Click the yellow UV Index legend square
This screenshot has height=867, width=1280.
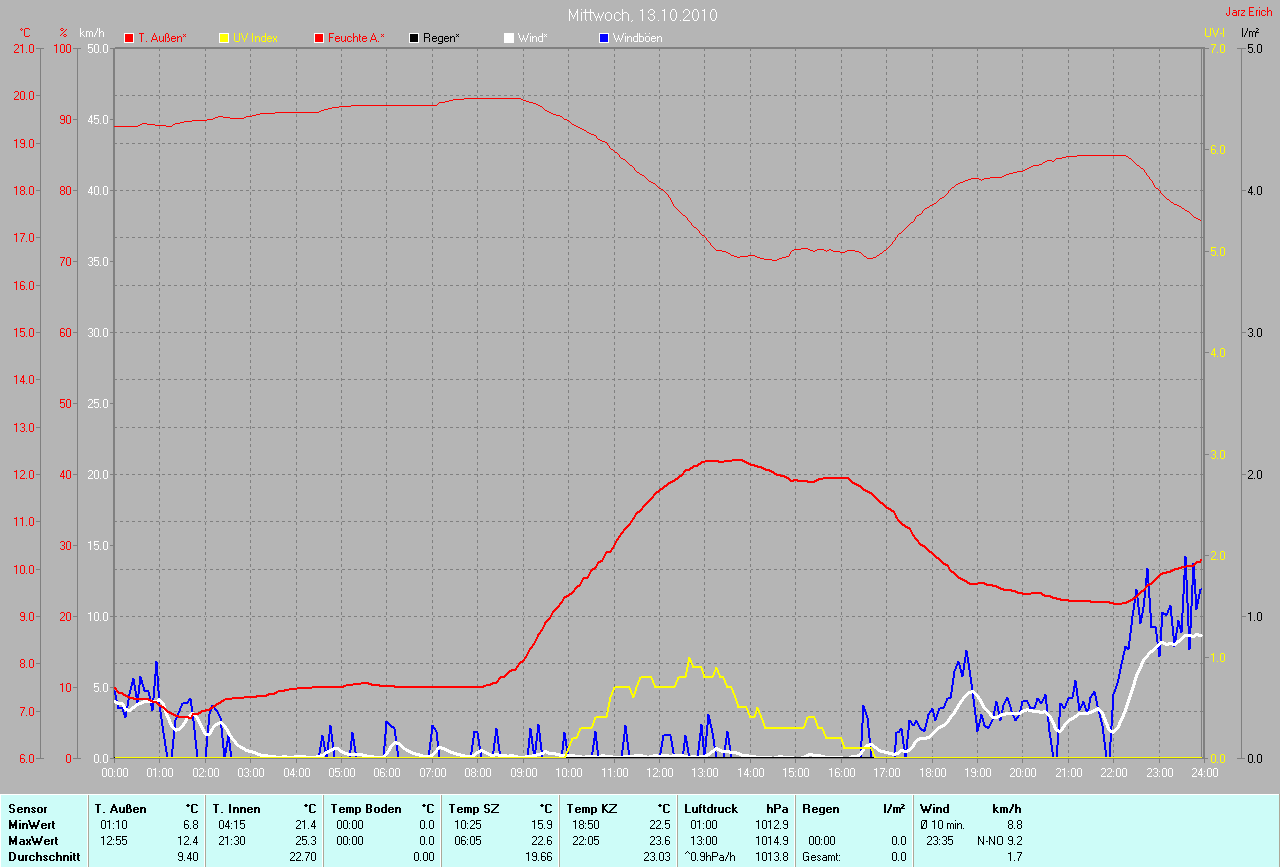tap(224, 38)
